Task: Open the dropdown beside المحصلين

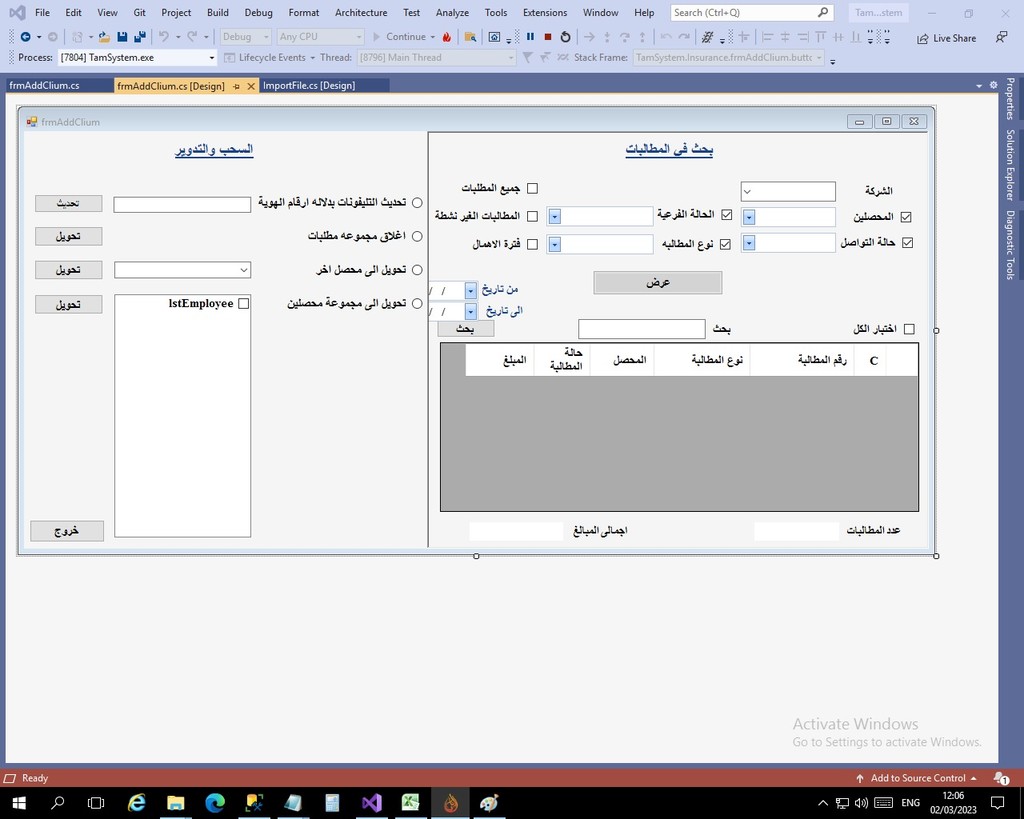Action: [749, 217]
